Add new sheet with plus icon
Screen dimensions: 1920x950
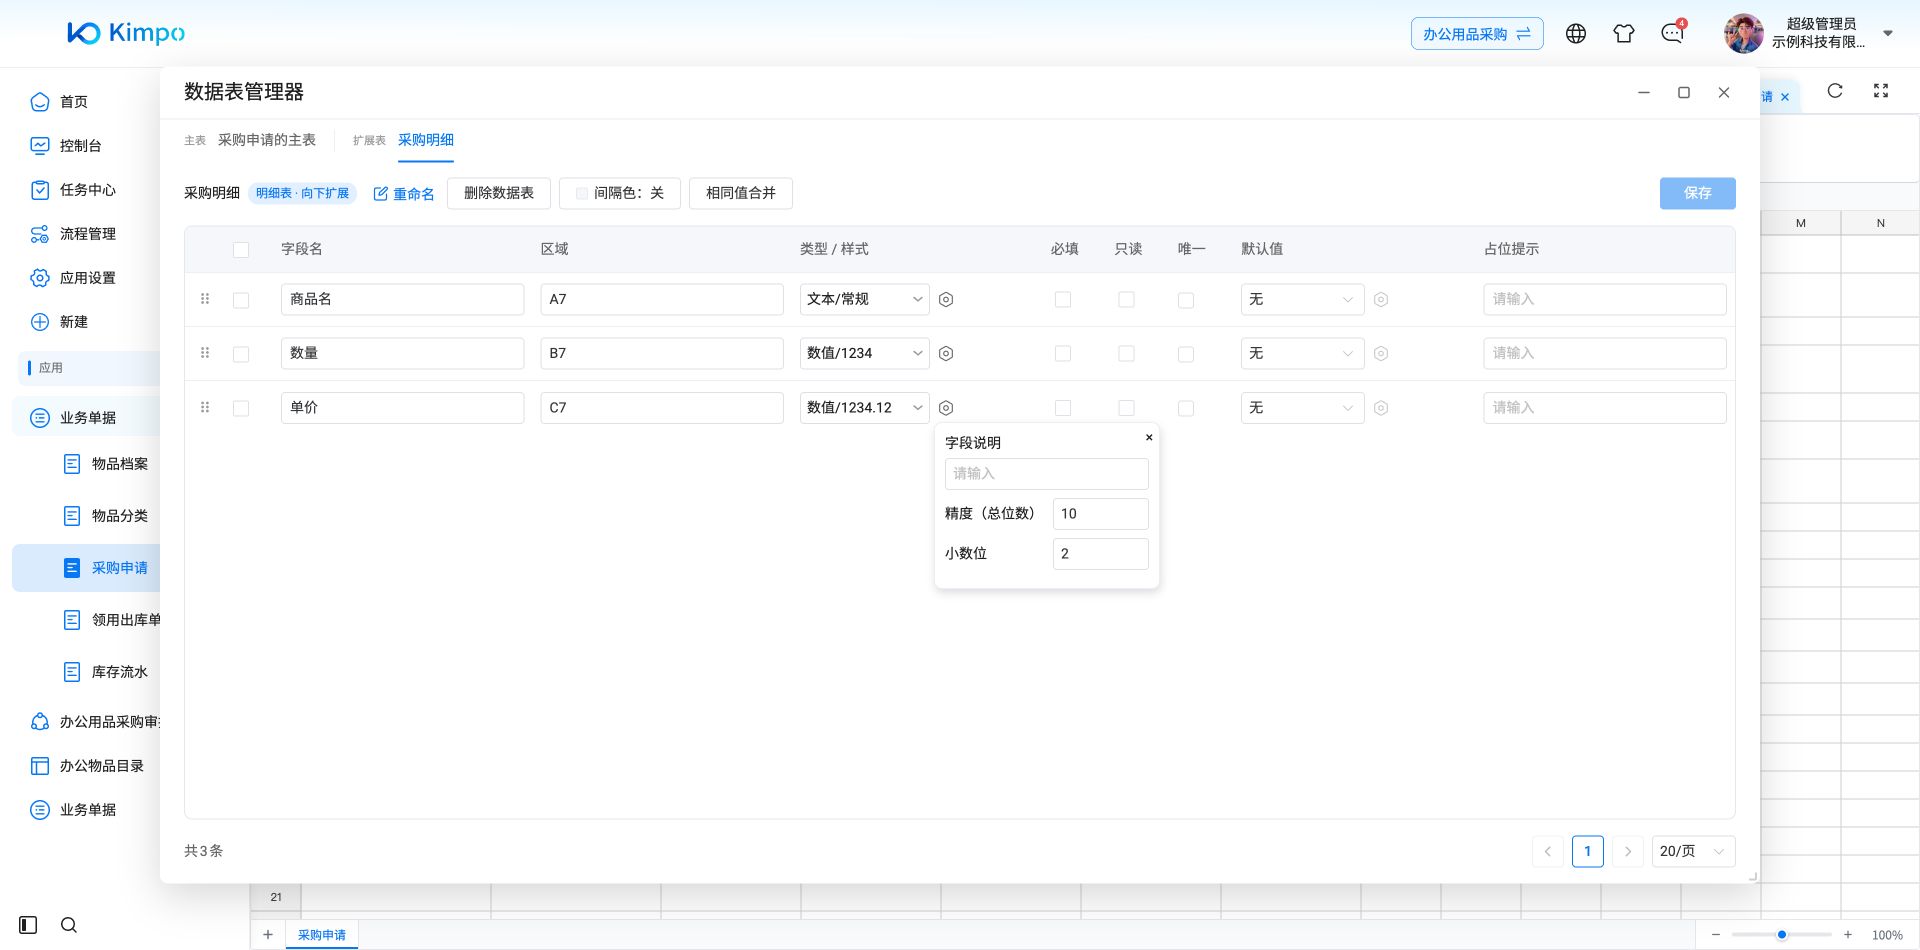coord(268,935)
